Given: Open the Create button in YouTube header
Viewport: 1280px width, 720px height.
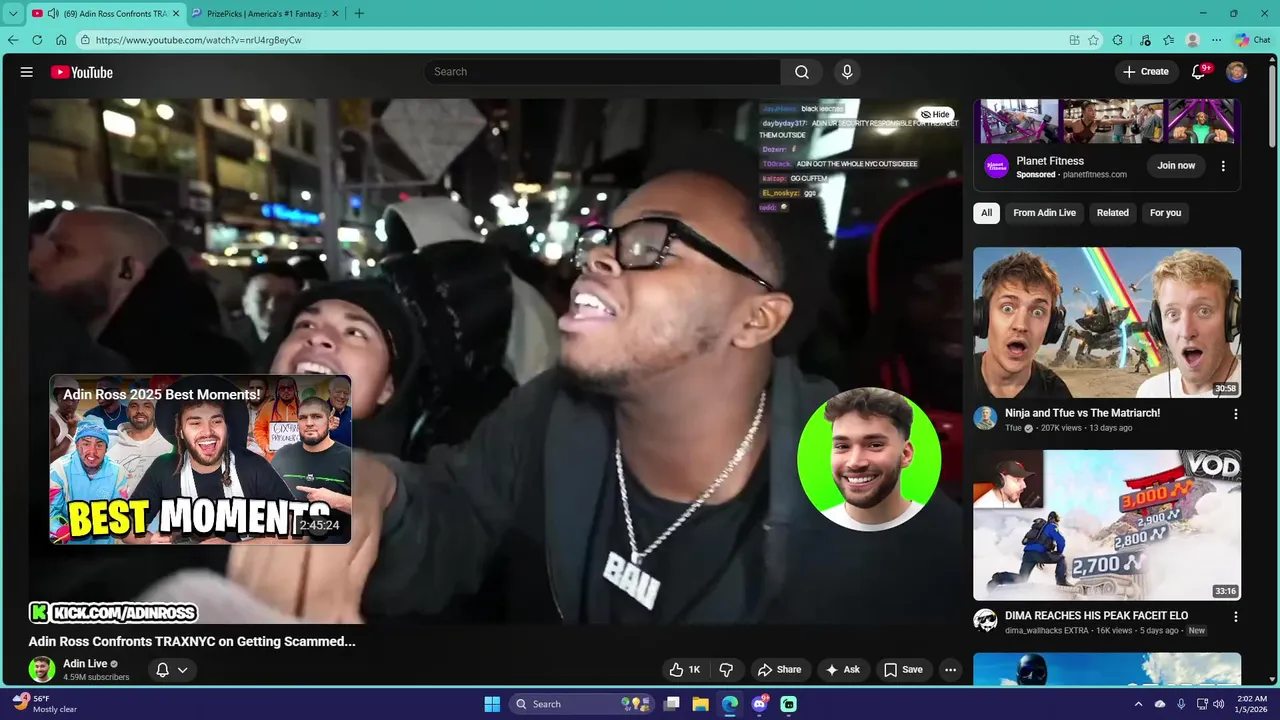Looking at the screenshot, I should tap(1146, 72).
